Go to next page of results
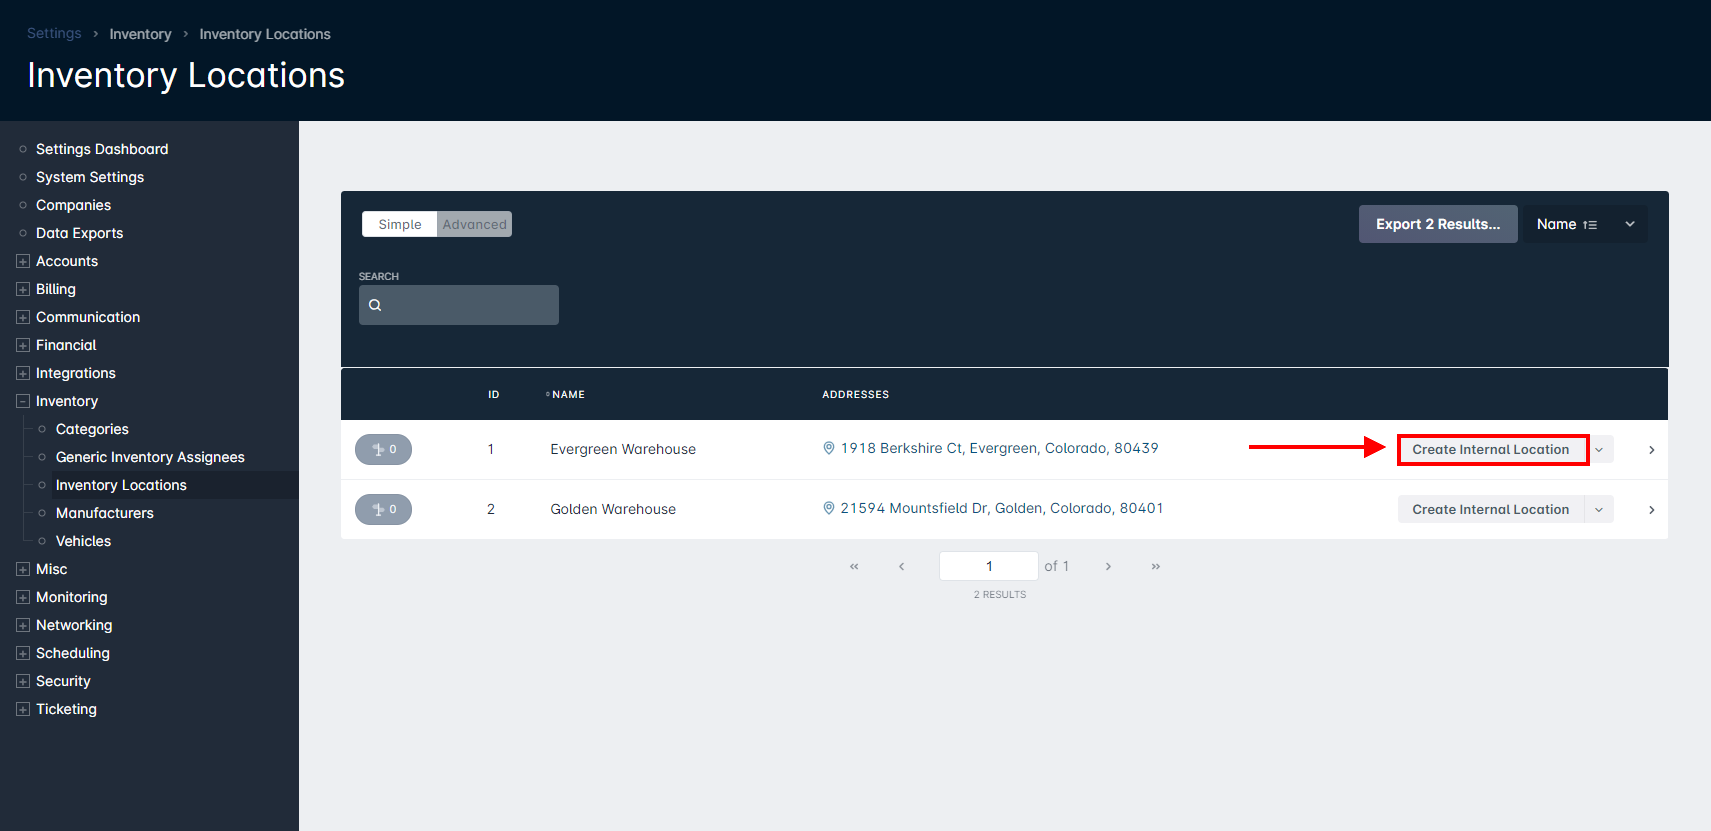 click(1108, 566)
